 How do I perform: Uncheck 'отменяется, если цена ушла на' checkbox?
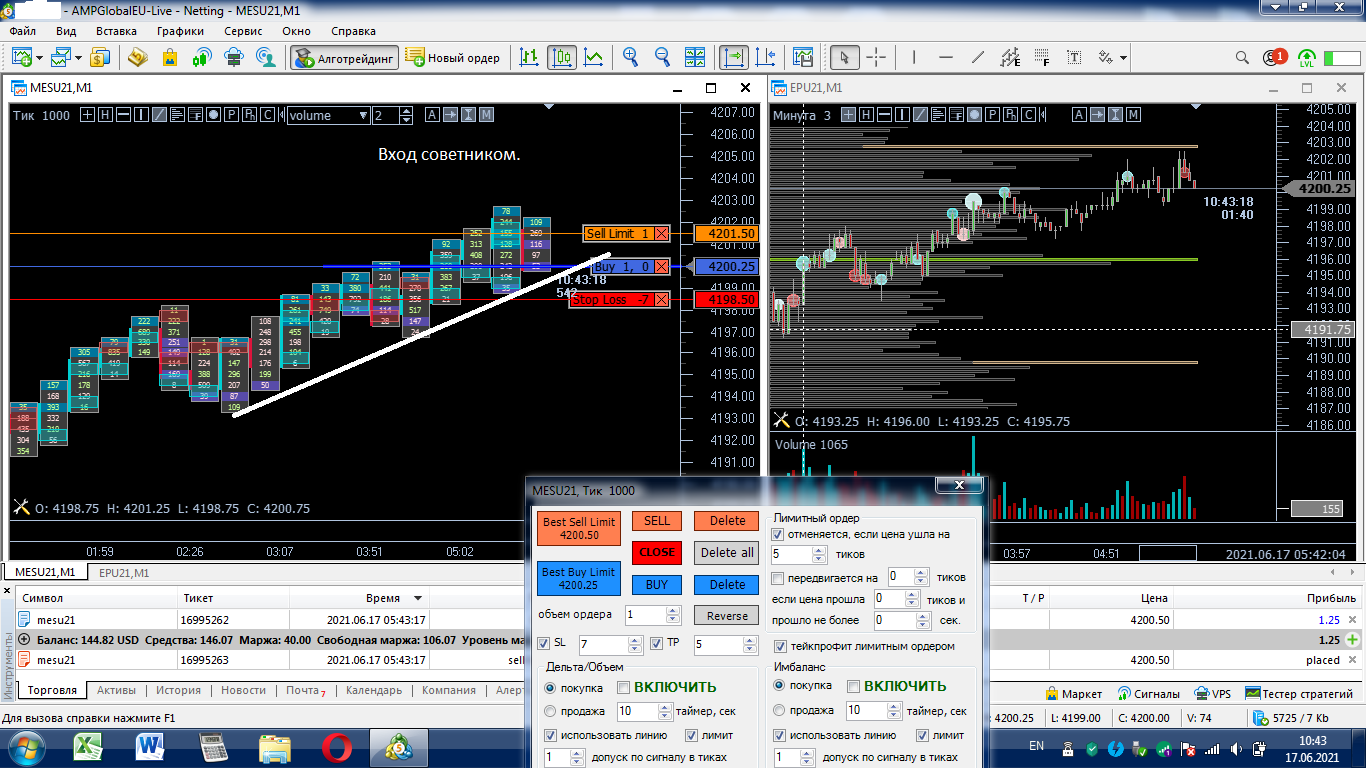(779, 534)
